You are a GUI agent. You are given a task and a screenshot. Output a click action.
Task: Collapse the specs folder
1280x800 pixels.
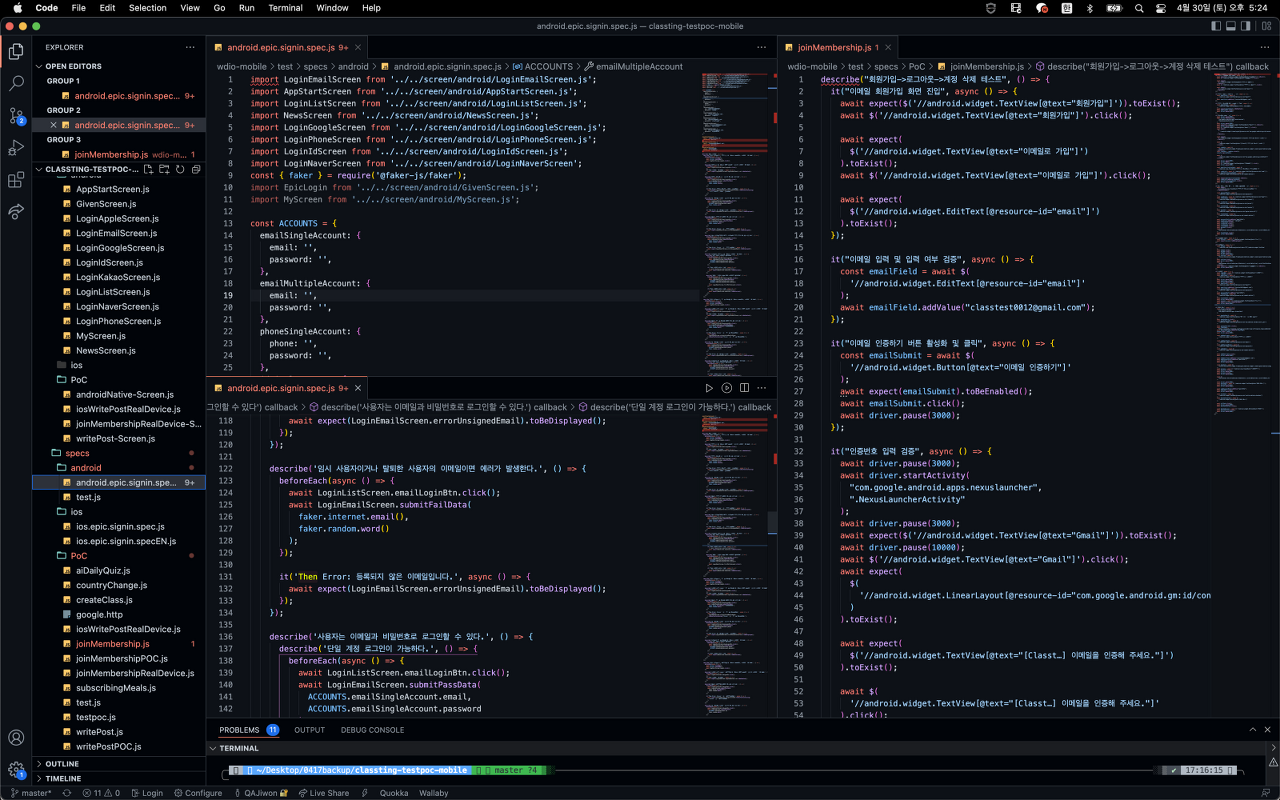point(119,453)
